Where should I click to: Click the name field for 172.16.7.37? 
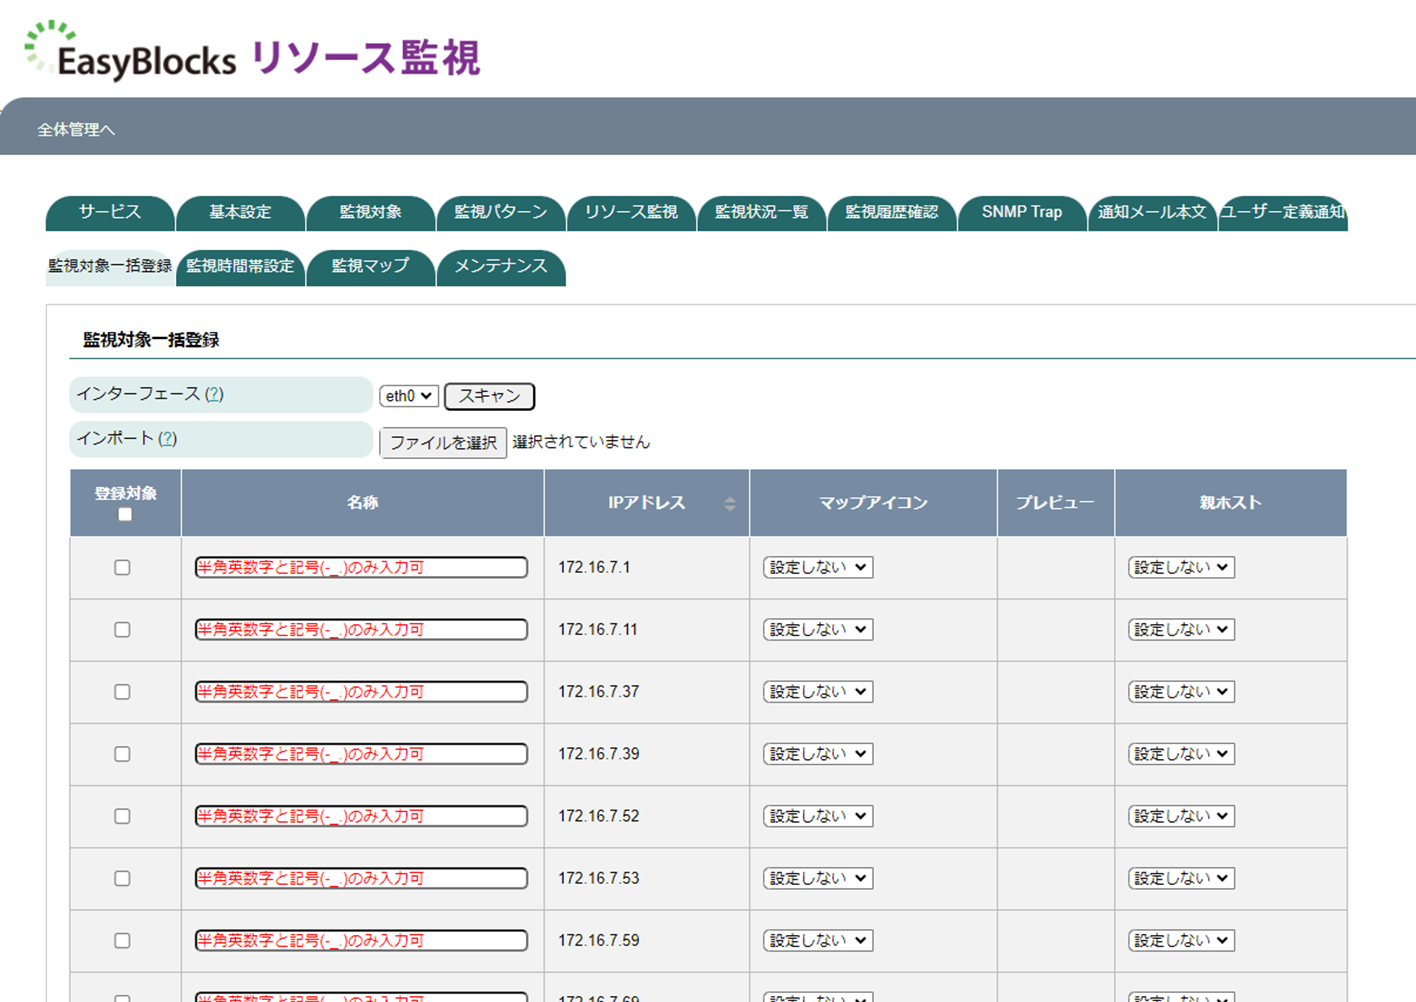[361, 692]
